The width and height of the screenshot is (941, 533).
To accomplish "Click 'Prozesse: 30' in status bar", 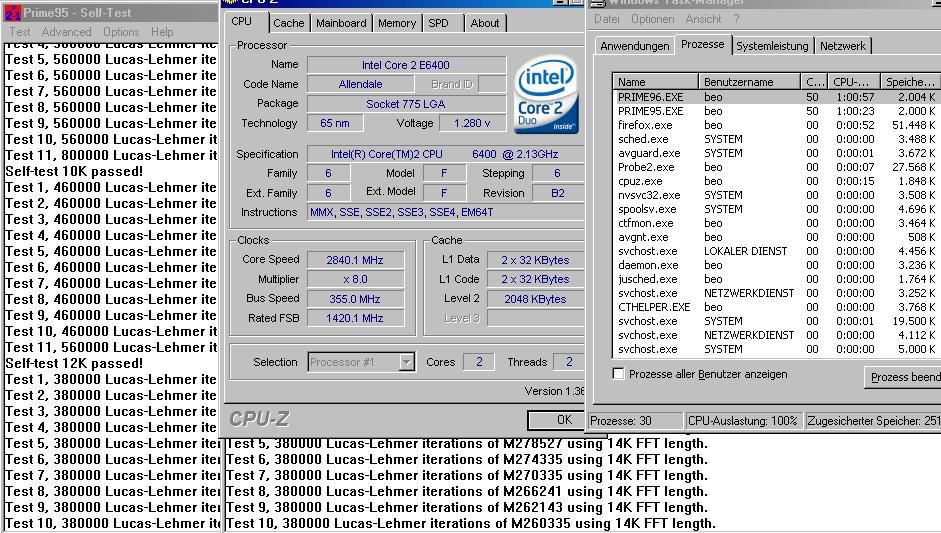I will click(x=636, y=421).
